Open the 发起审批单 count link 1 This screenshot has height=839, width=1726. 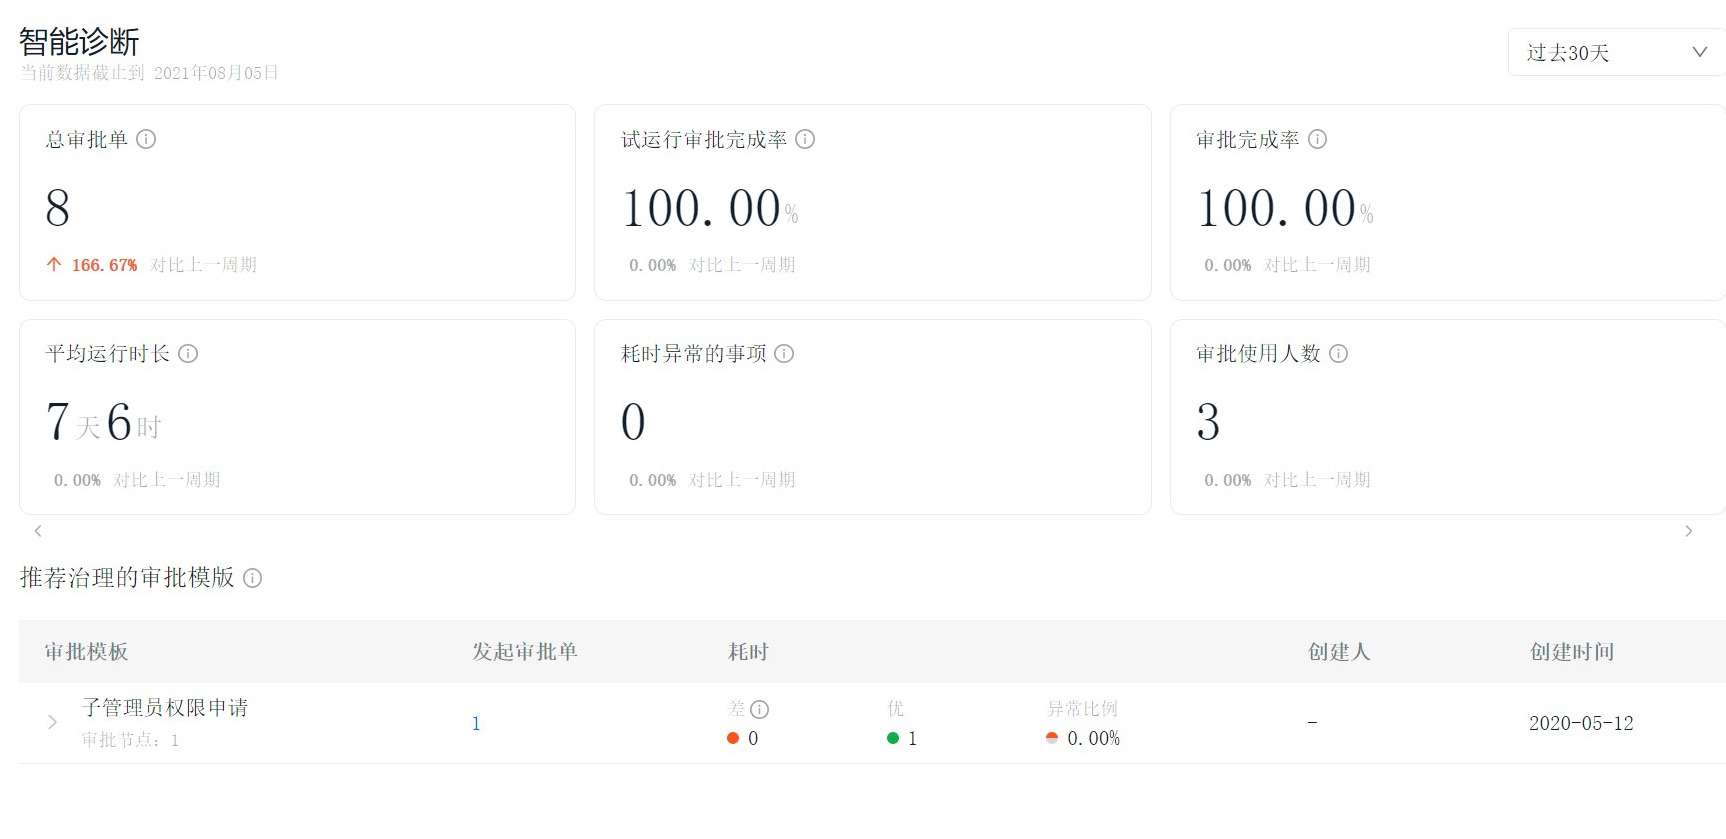476,723
